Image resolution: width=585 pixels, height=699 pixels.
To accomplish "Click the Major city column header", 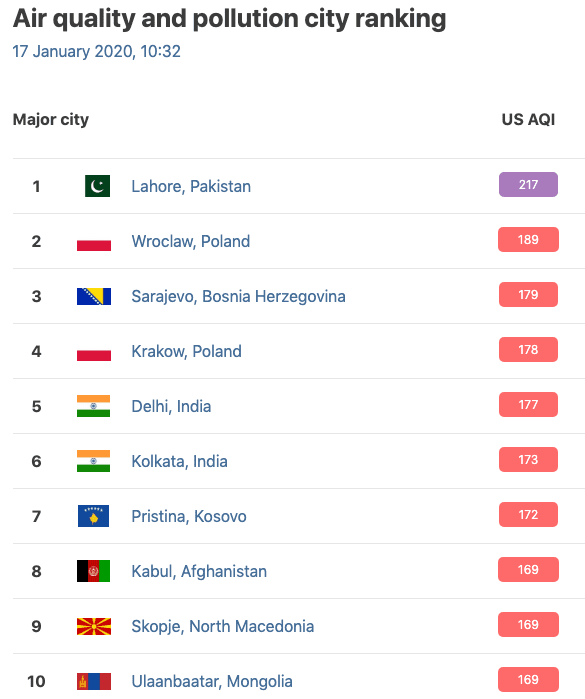I will coord(51,119).
